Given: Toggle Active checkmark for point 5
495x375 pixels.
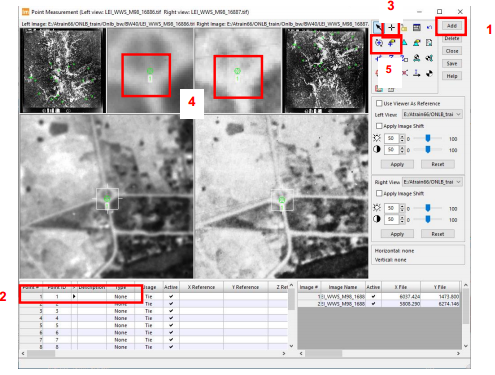Looking at the screenshot, I should coord(171,325).
